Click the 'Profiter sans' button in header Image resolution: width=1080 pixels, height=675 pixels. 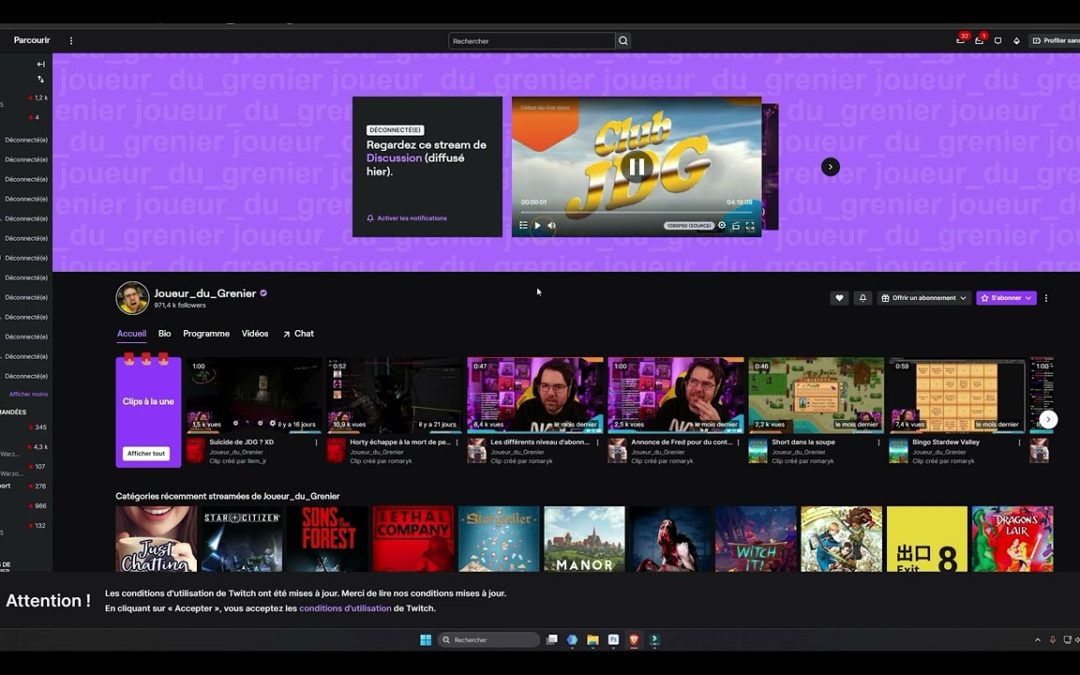click(1055, 41)
